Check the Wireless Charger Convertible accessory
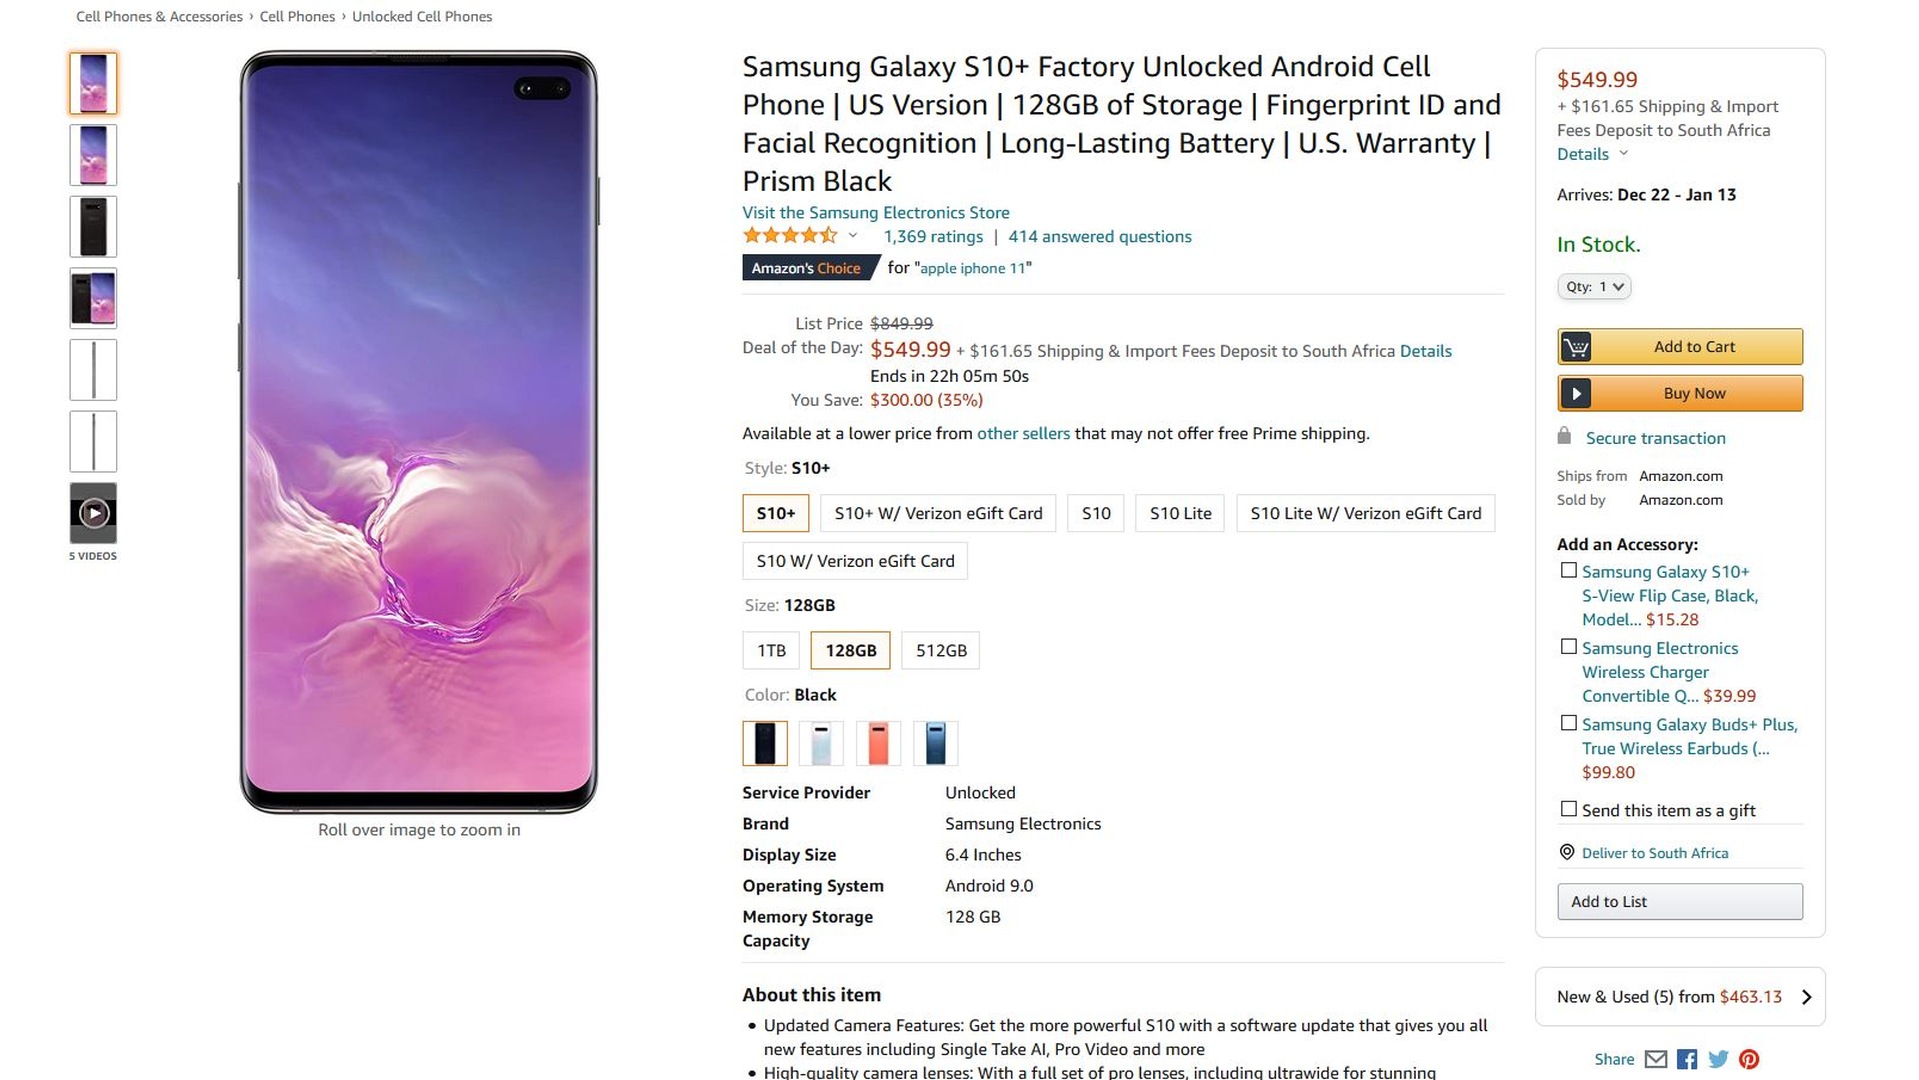The width and height of the screenshot is (1919, 1080). pyautogui.click(x=1569, y=647)
